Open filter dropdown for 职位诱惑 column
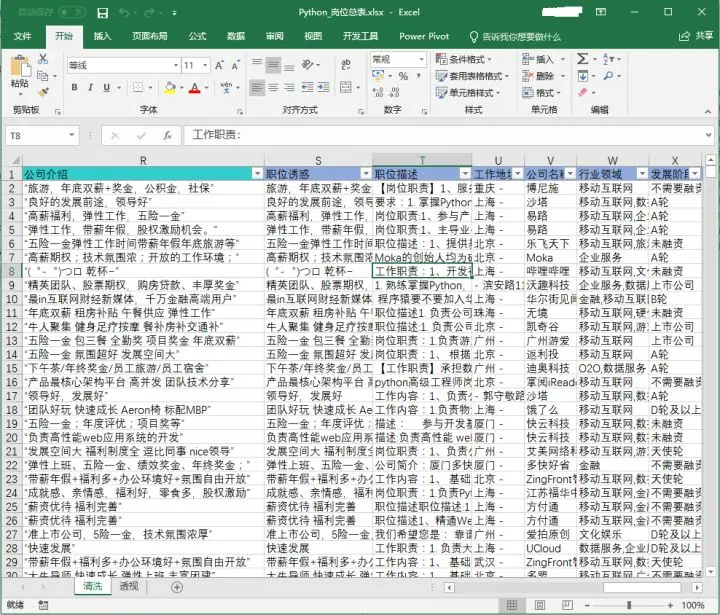 366,174
